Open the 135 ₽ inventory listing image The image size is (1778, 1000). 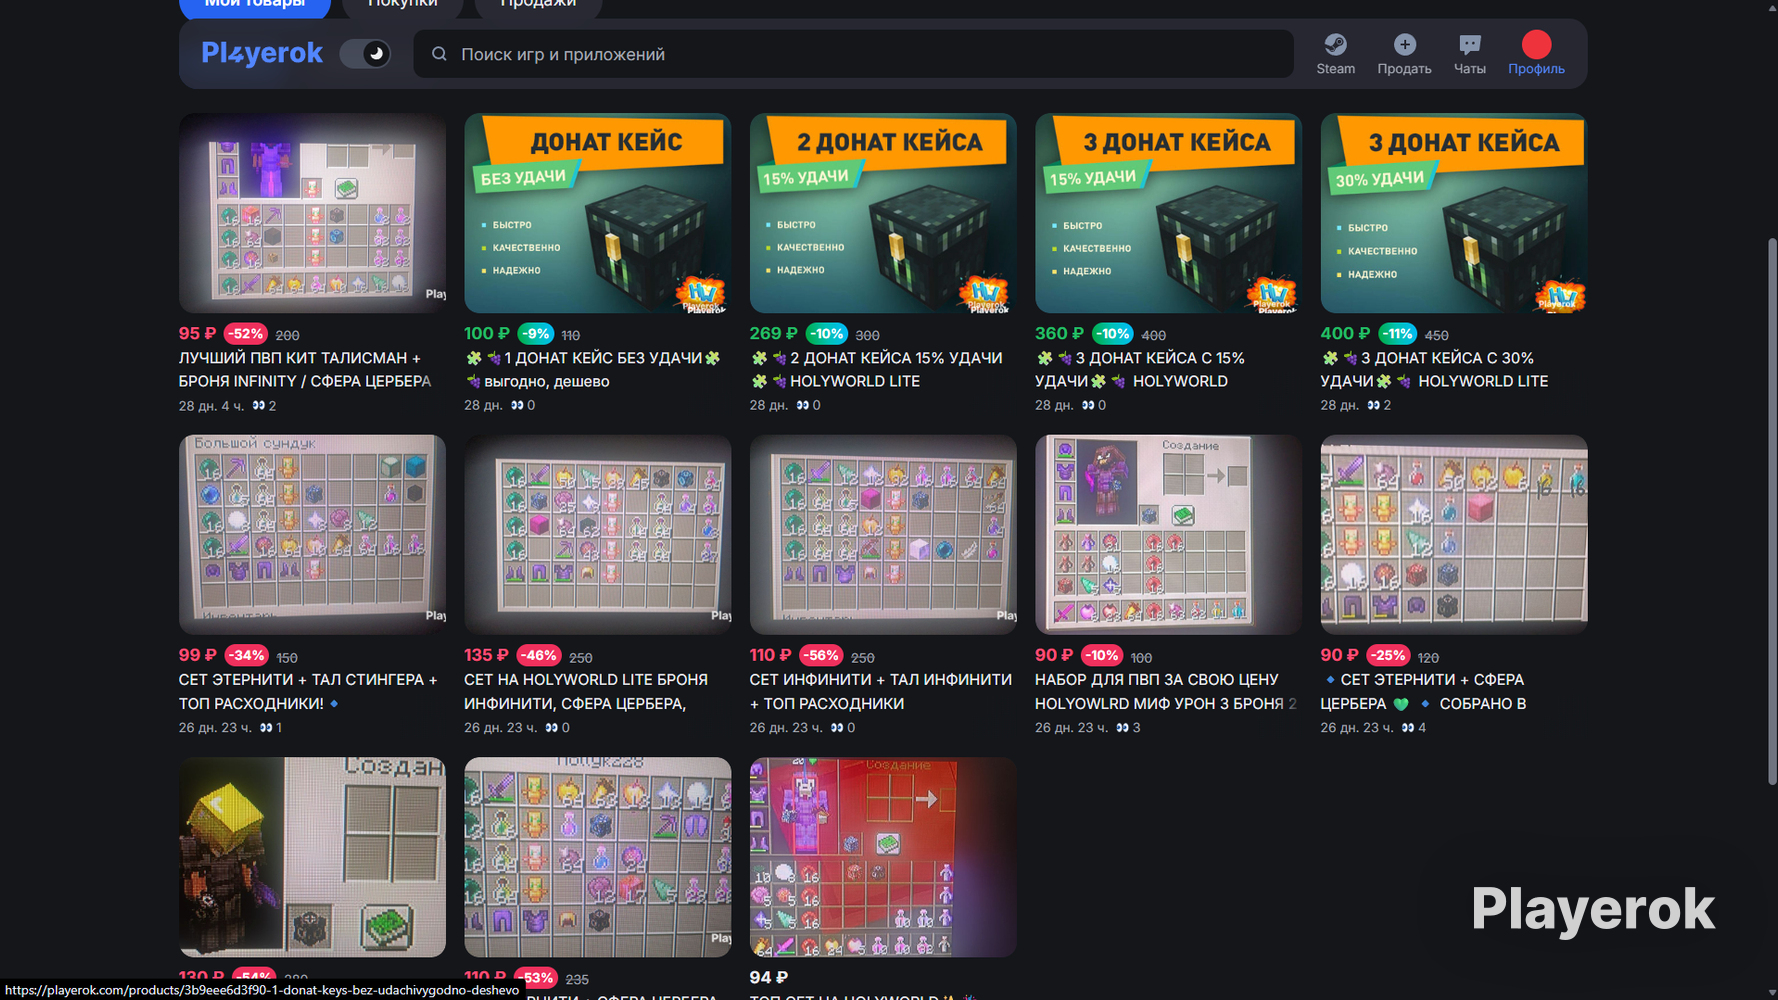(598, 534)
